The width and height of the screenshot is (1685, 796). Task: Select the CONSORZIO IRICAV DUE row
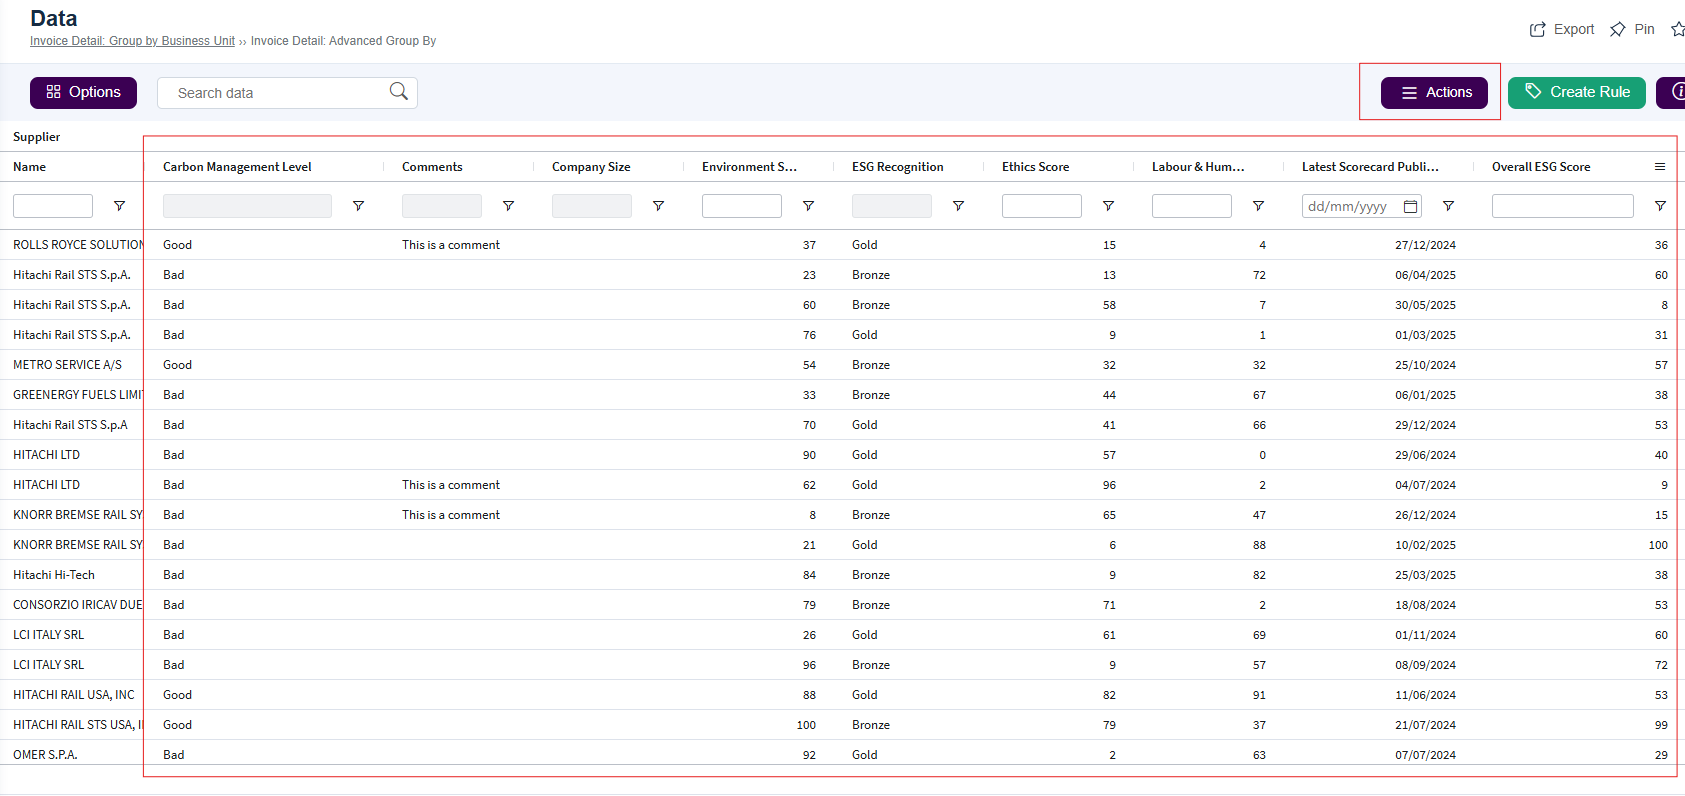tap(78, 605)
